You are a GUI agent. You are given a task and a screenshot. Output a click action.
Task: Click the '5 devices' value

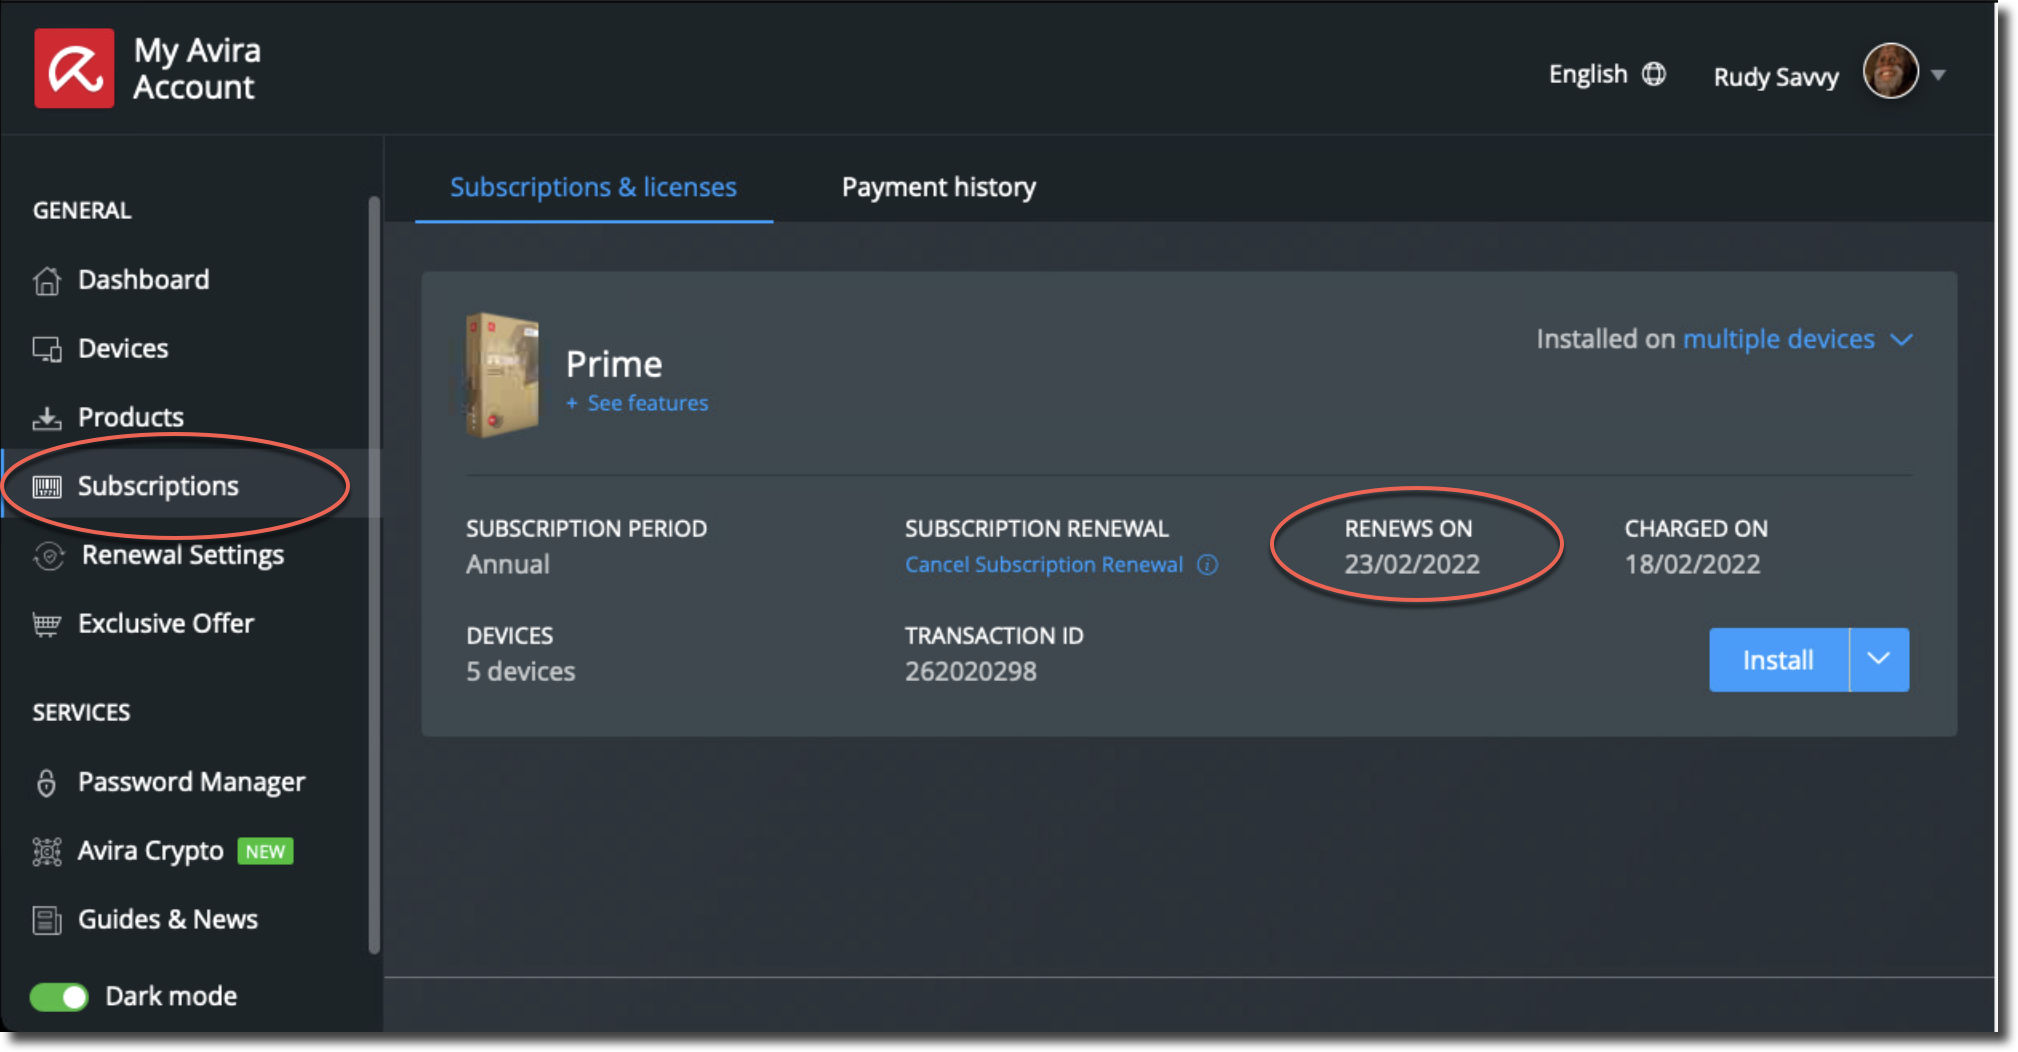click(x=521, y=672)
